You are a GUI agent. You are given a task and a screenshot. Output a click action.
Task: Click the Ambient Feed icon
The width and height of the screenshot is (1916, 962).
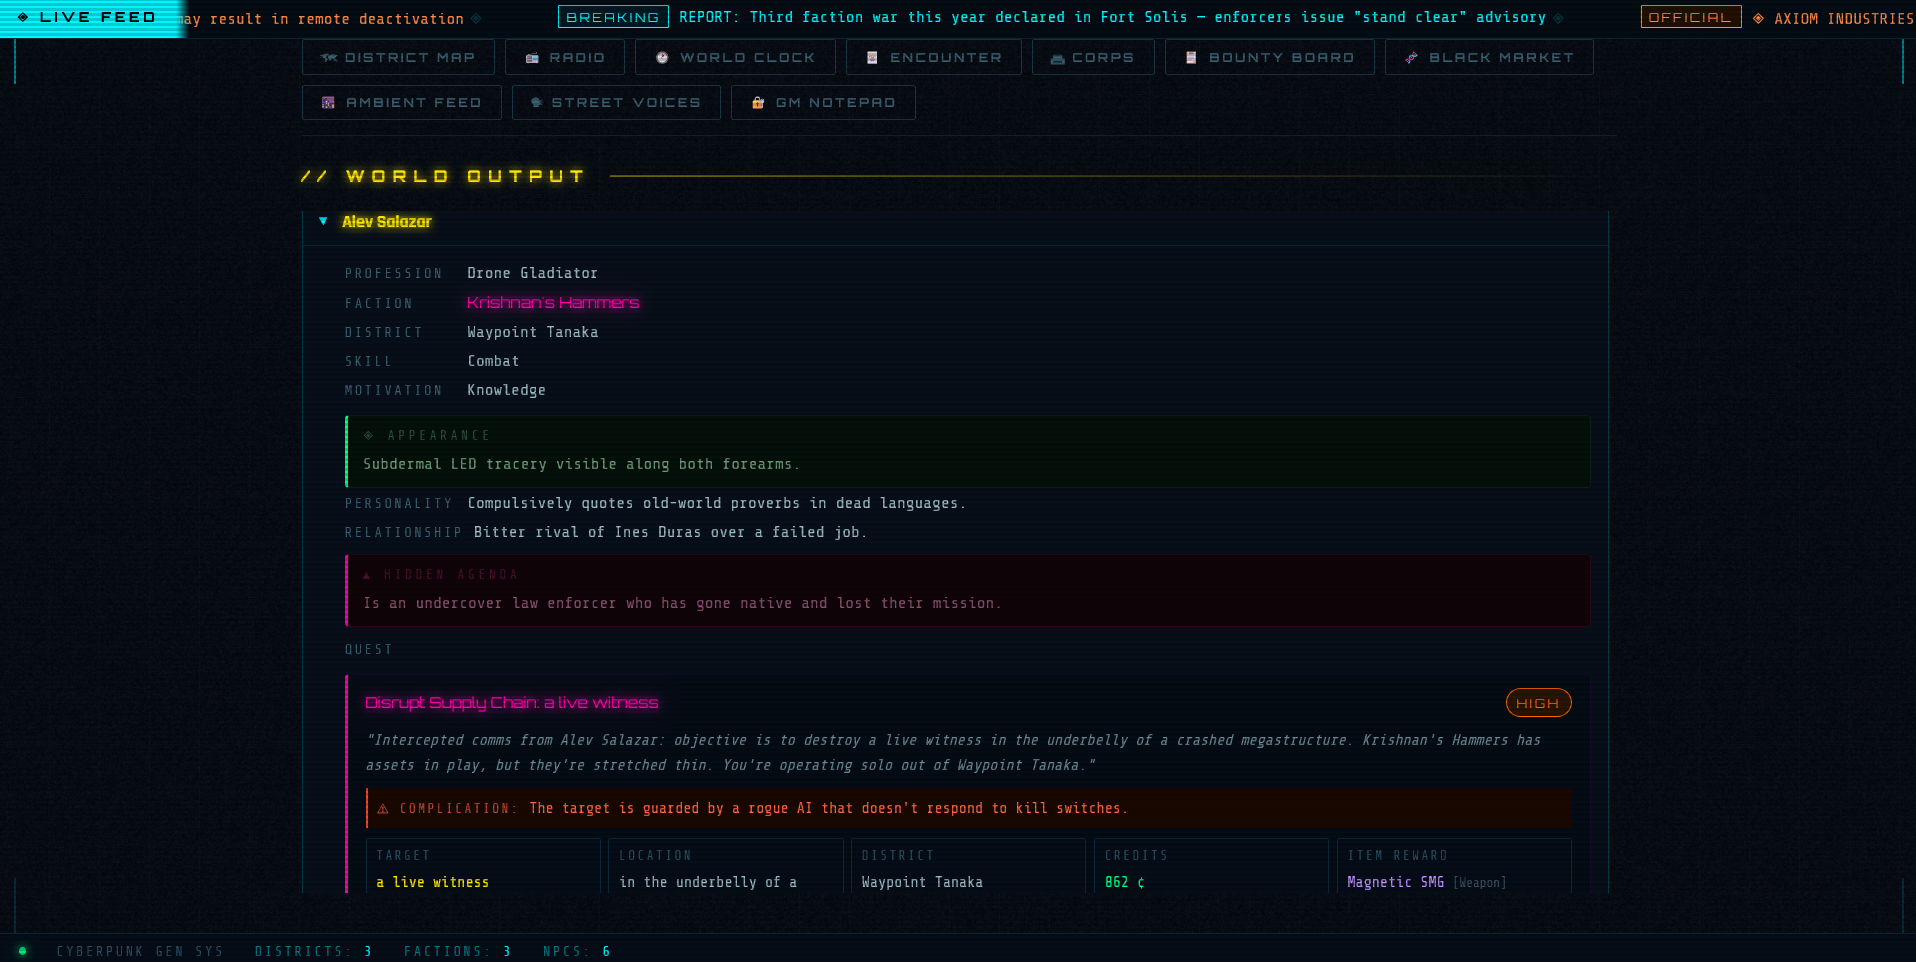(x=328, y=103)
